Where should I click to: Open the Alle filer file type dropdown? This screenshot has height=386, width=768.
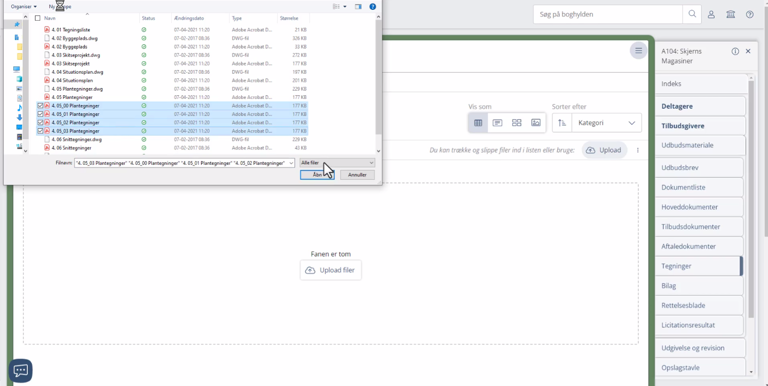[x=337, y=163]
